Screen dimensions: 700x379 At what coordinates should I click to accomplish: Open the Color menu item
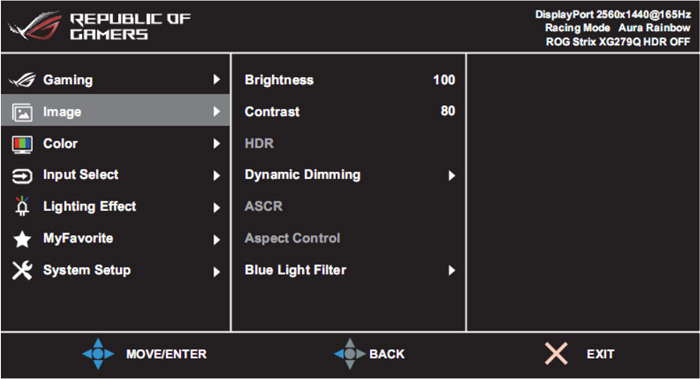pyautogui.click(x=116, y=144)
